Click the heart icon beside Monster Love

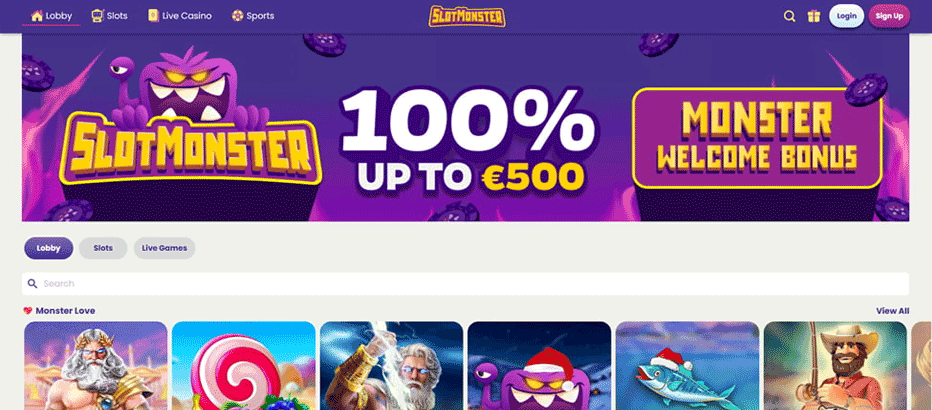pos(28,311)
